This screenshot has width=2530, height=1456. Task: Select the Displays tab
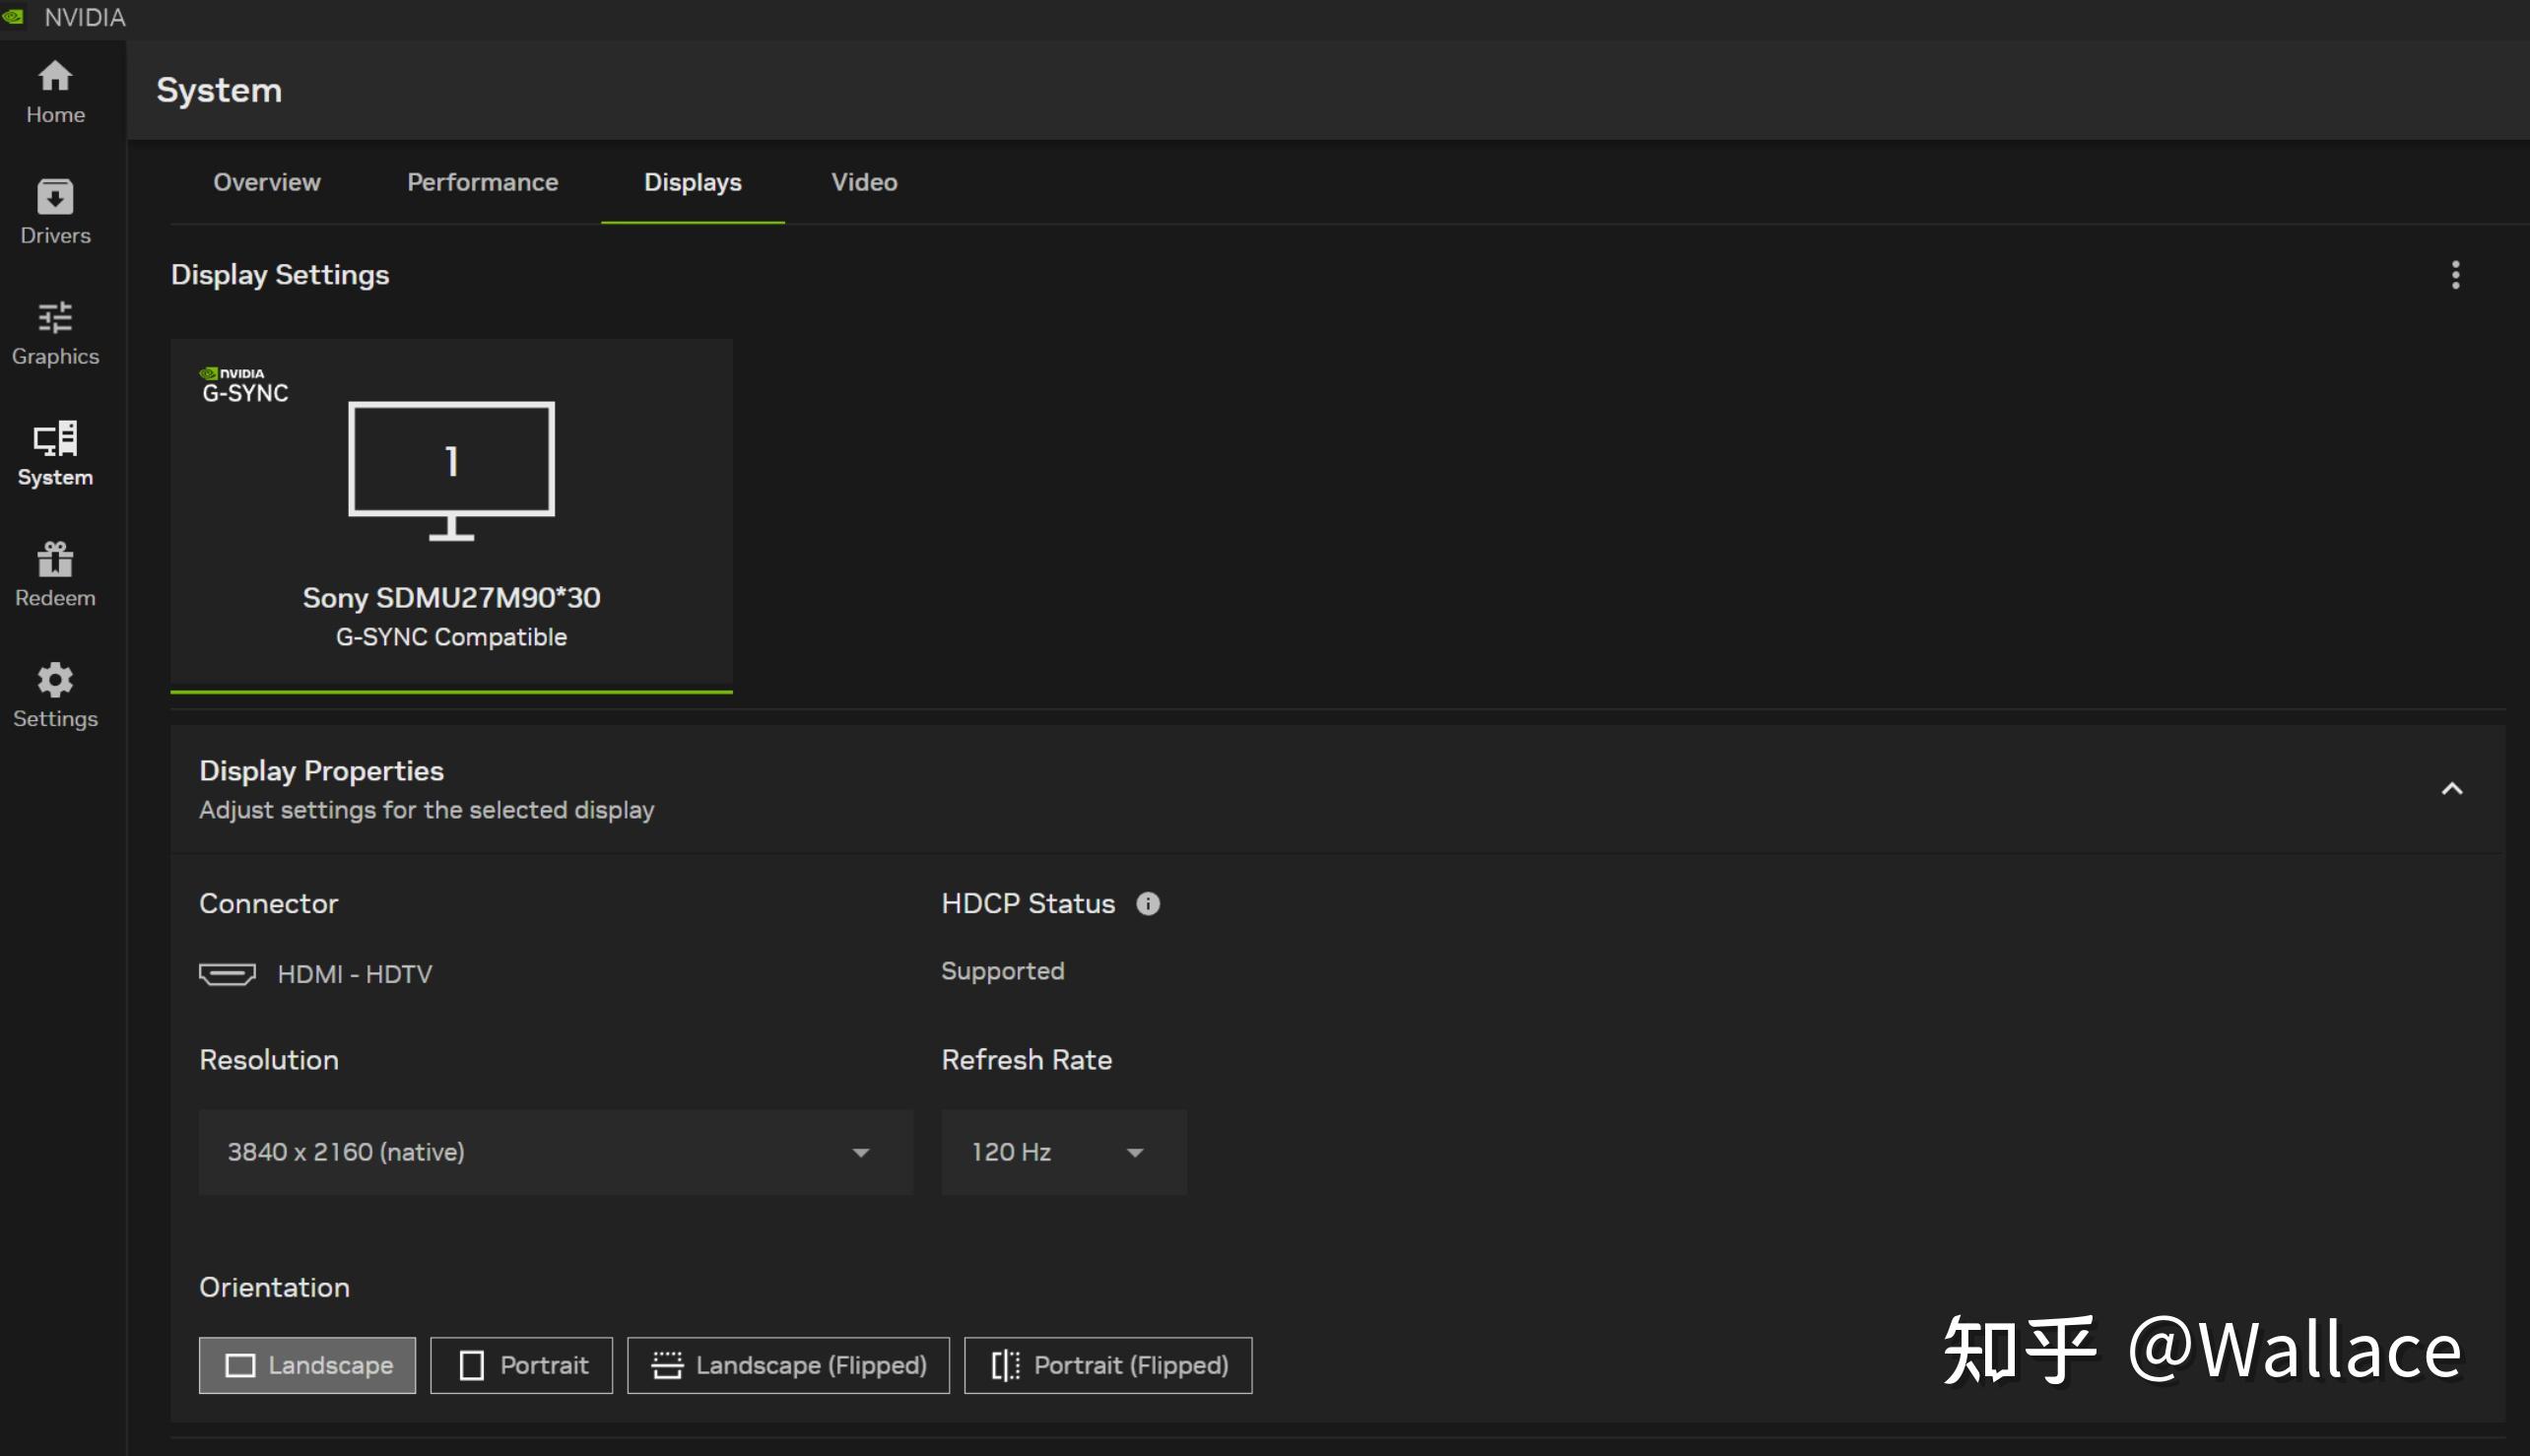tap(693, 182)
